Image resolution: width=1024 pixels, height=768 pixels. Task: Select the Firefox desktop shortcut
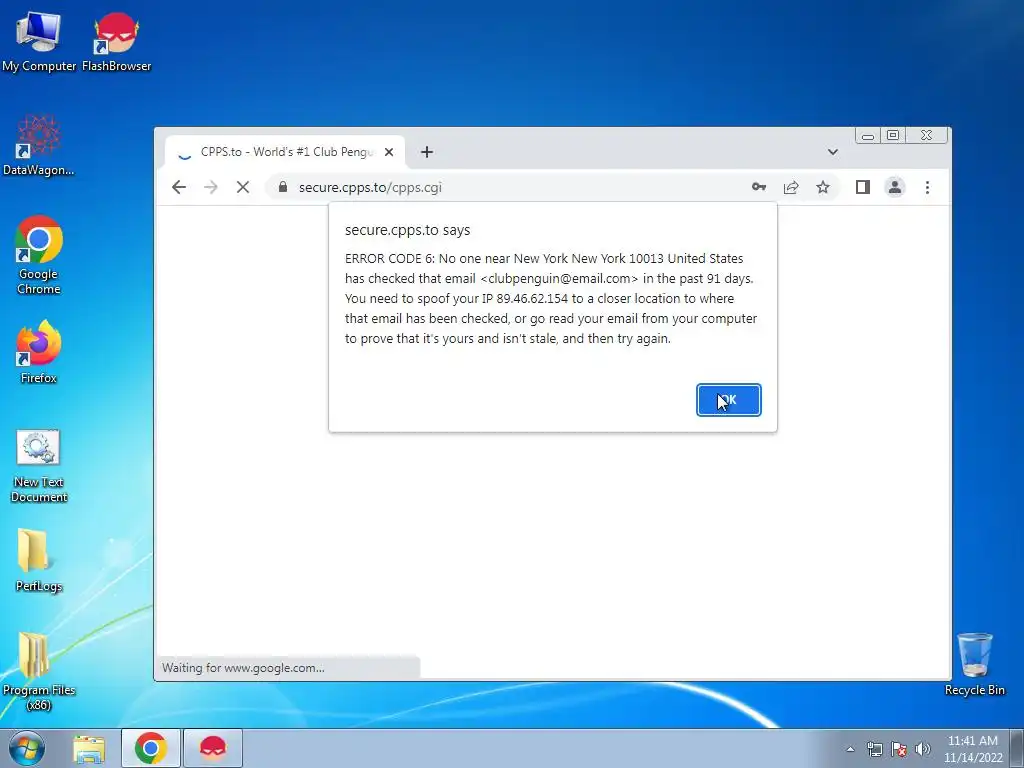[39, 351]
